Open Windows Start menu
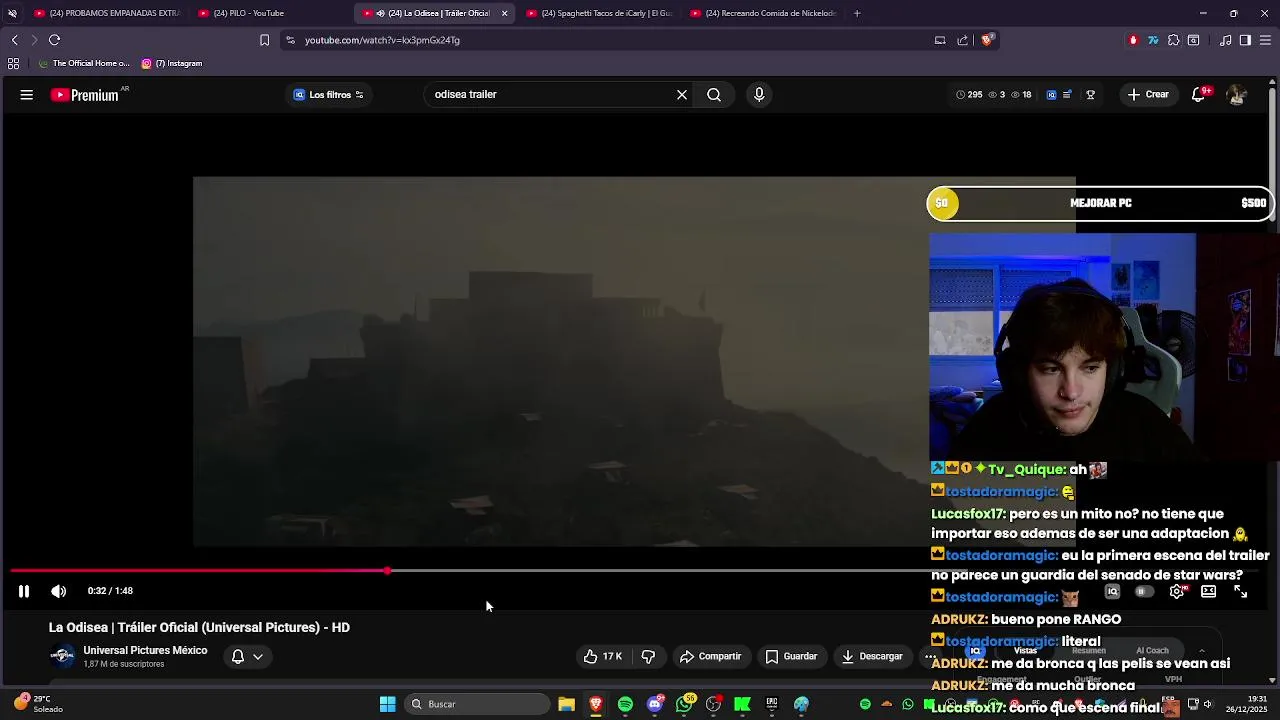The height and width of the screenshot is (720, 1280). tap(387, 704)
